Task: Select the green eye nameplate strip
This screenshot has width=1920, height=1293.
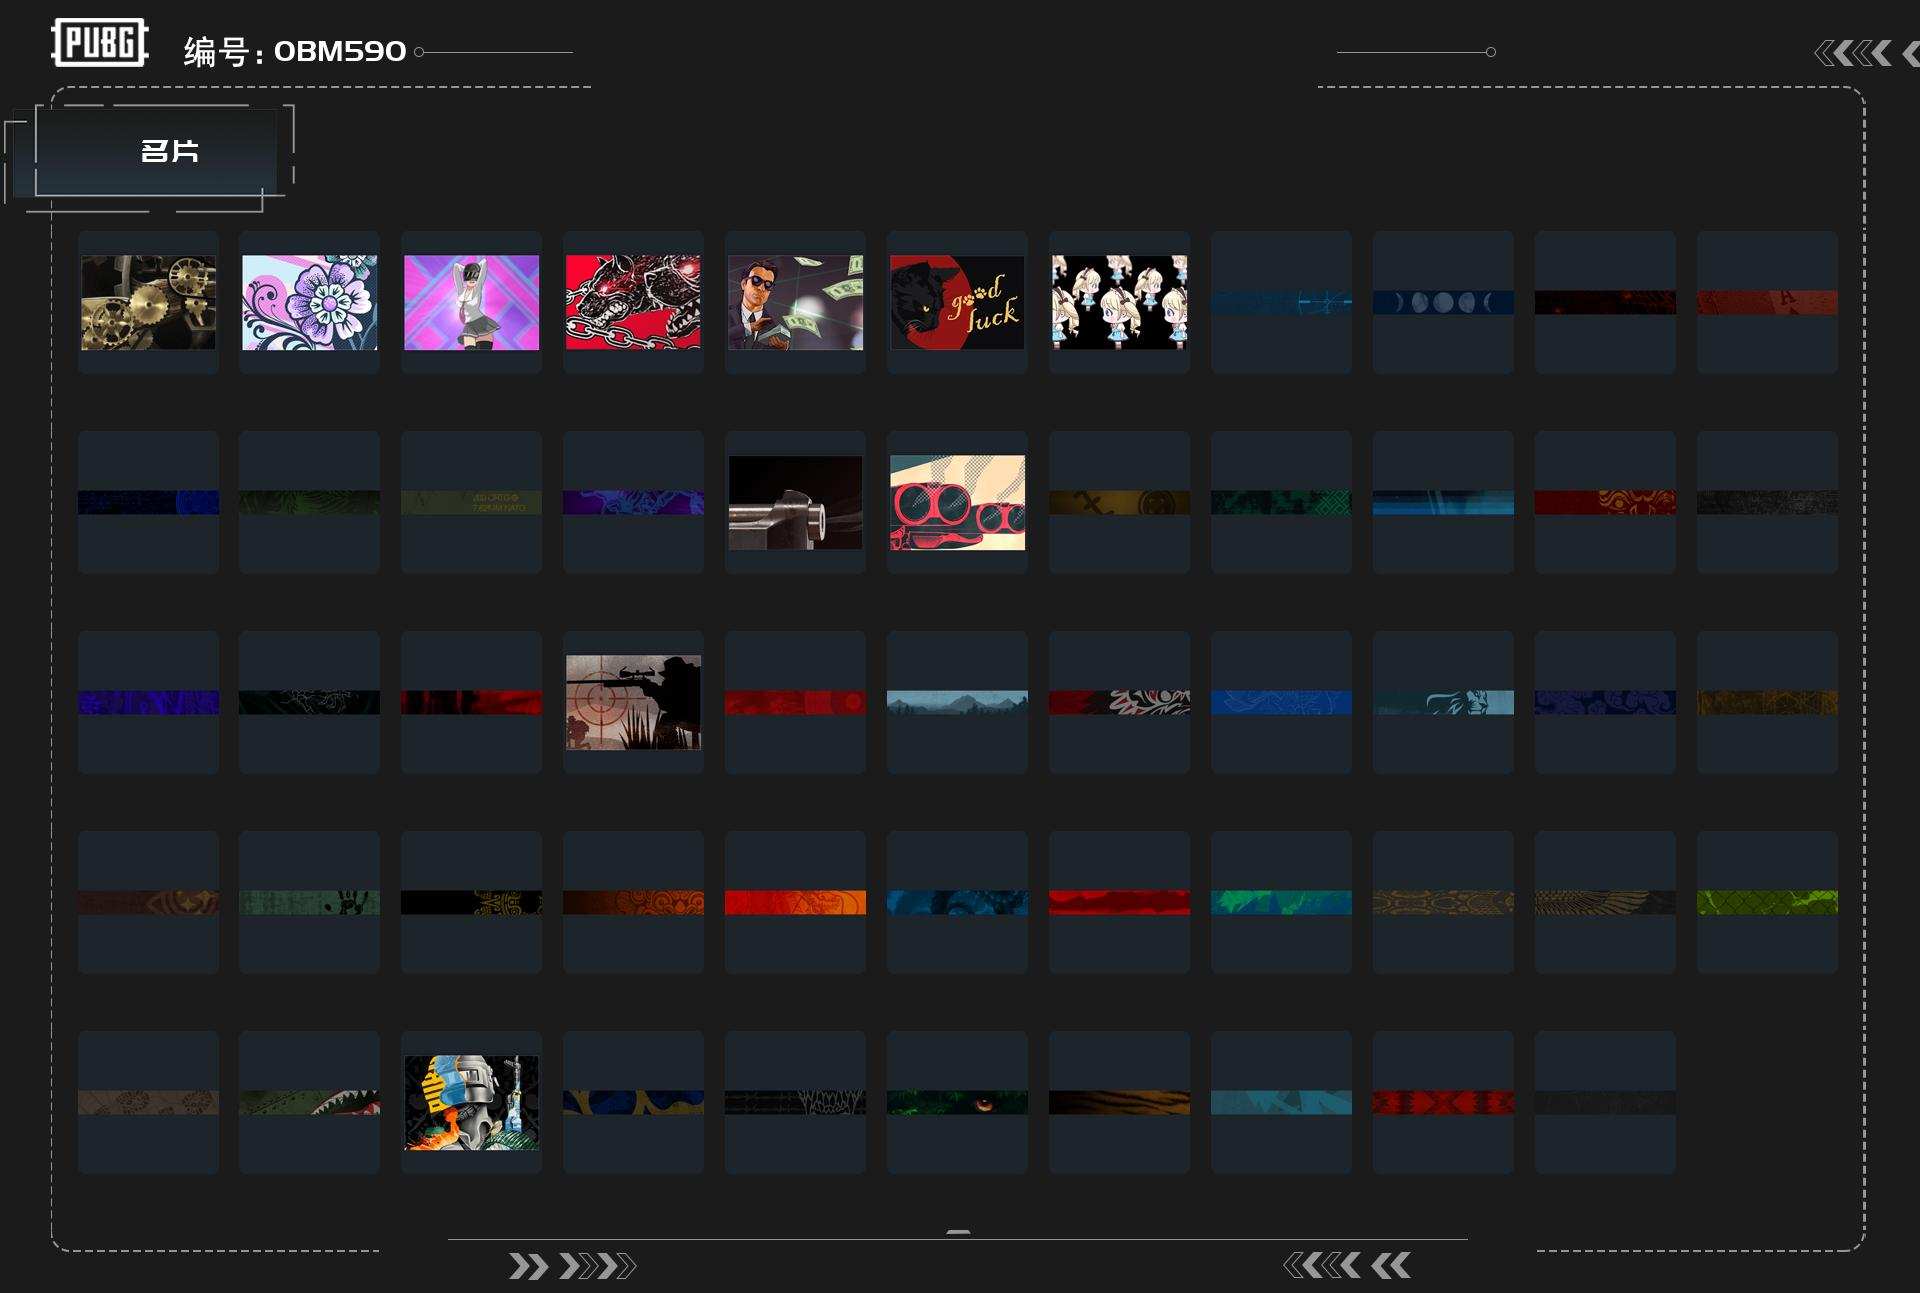Action: [957, 1102]
